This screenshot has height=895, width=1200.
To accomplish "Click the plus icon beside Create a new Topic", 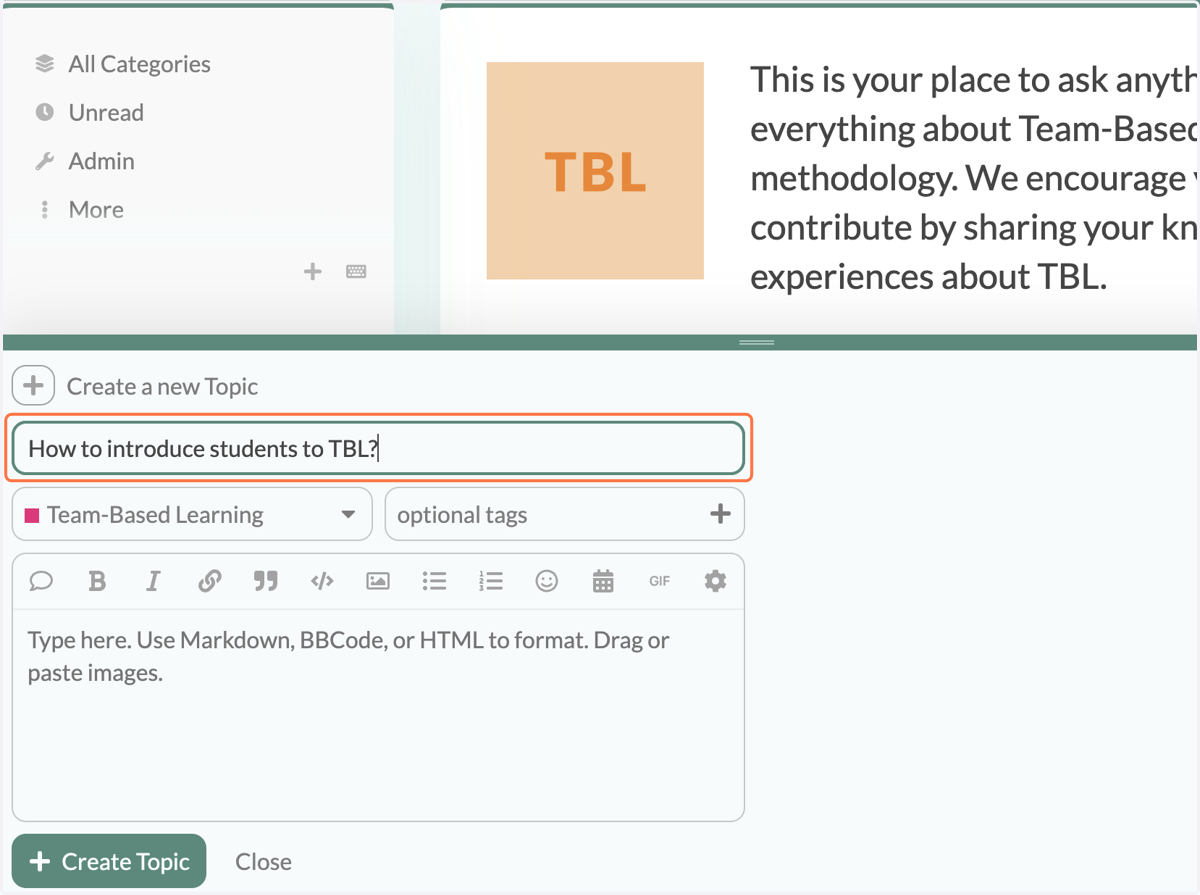I will [x=33, y=386].
